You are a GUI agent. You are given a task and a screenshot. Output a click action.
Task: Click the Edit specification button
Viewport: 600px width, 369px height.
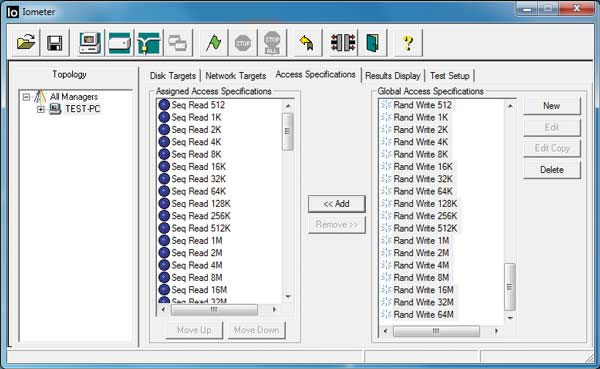551,127
